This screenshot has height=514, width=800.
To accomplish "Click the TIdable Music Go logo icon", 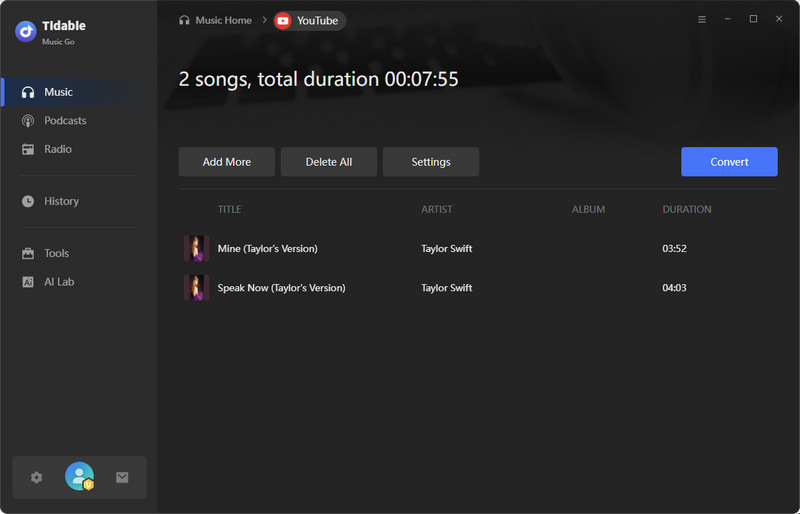I will point(26,32).
